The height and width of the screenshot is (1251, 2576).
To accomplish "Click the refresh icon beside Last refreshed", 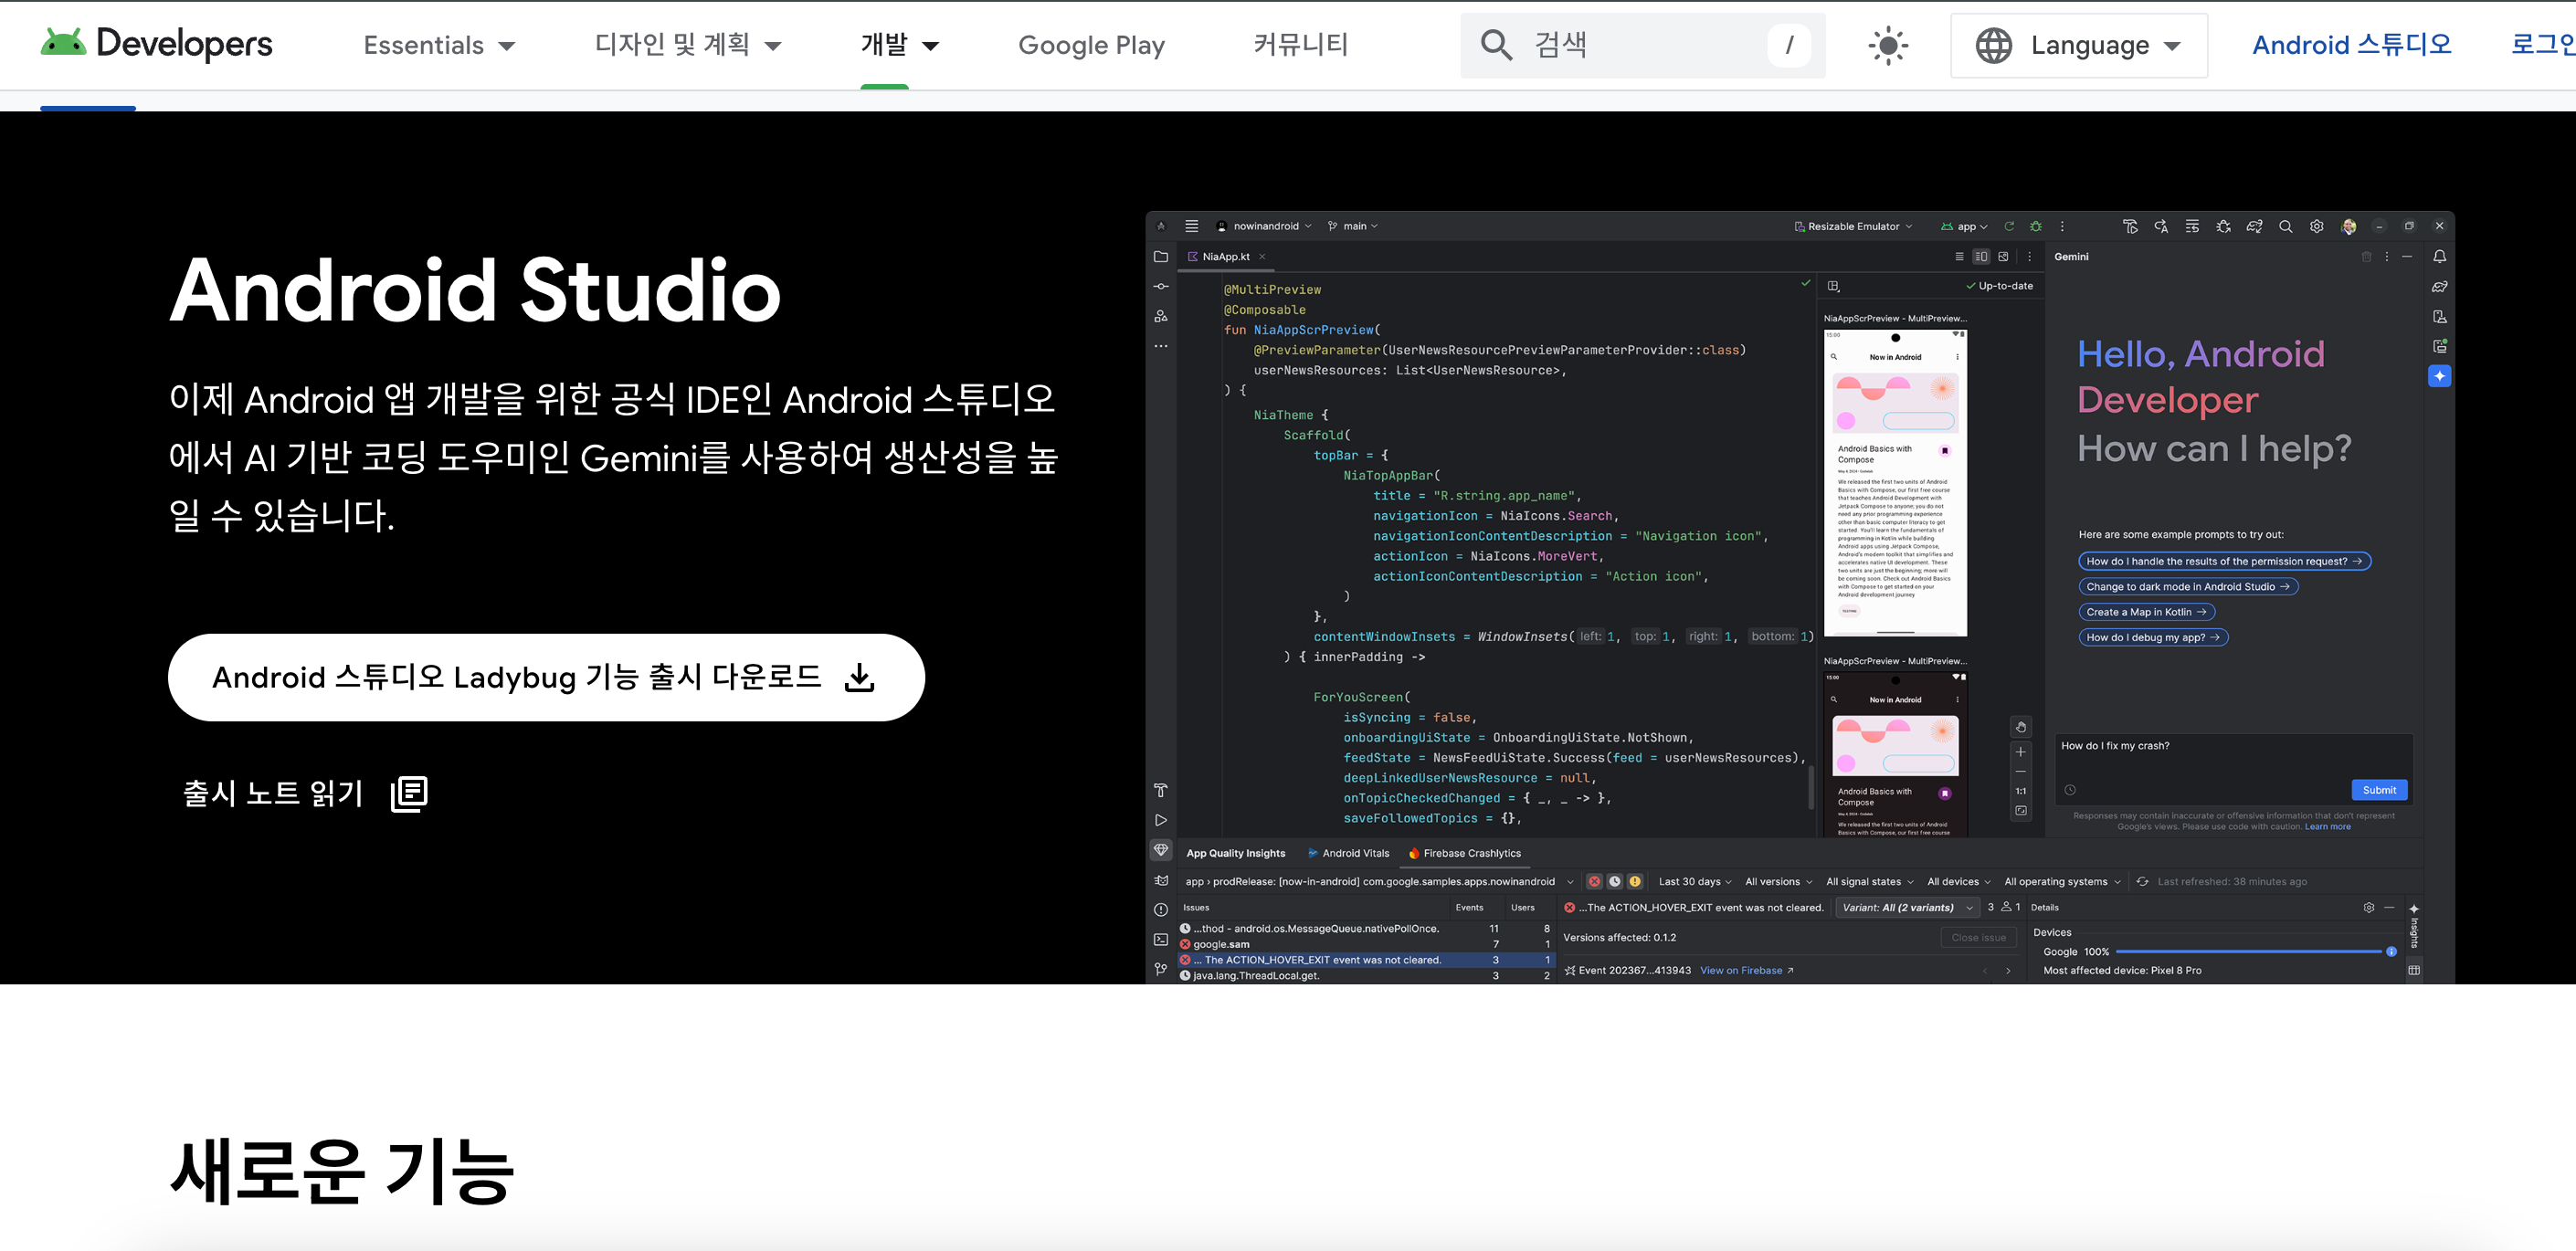I will point(2142,881).
